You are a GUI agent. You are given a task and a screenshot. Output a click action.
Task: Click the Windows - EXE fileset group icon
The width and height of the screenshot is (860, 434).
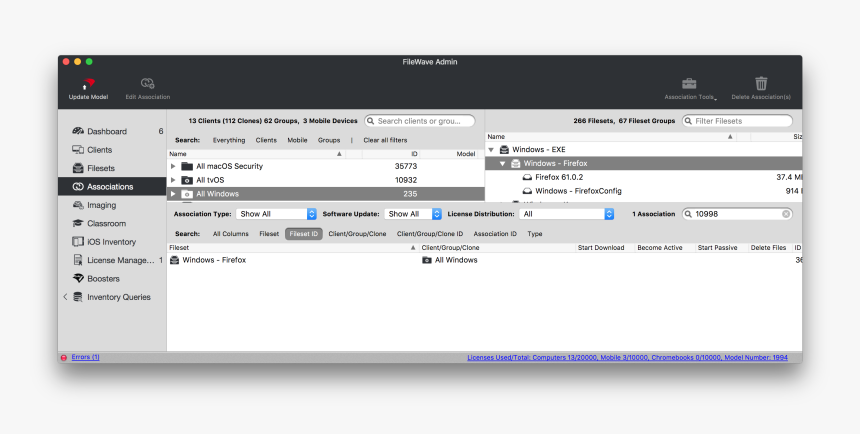tap(504, 149)
